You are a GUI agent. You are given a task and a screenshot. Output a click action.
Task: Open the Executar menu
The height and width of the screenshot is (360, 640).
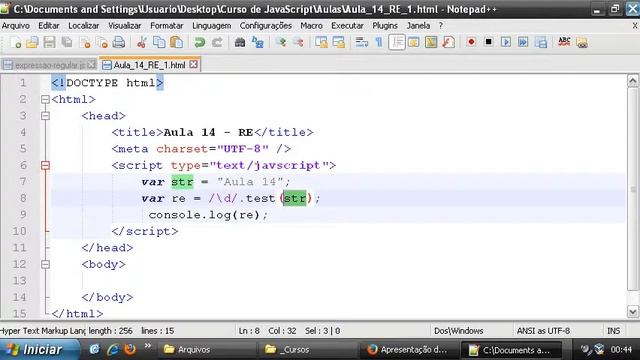click(347, 26)
